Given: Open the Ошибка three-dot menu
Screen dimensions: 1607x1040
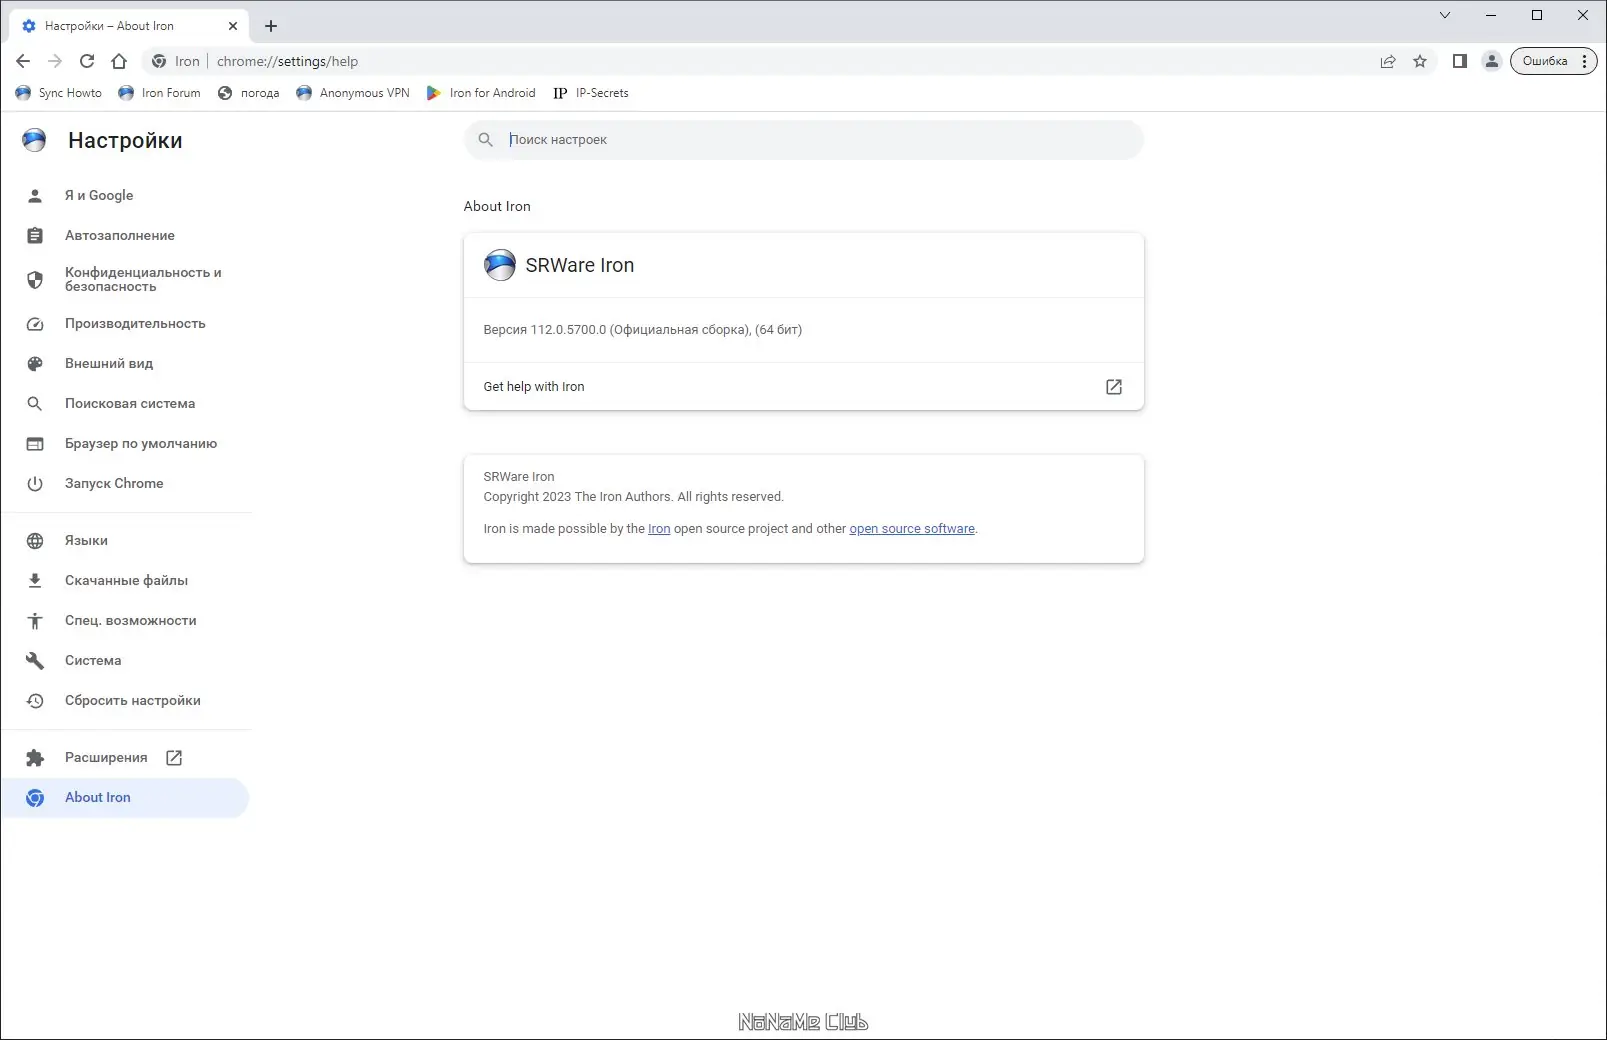Looking at the screenshot, I should (1583, 61).
